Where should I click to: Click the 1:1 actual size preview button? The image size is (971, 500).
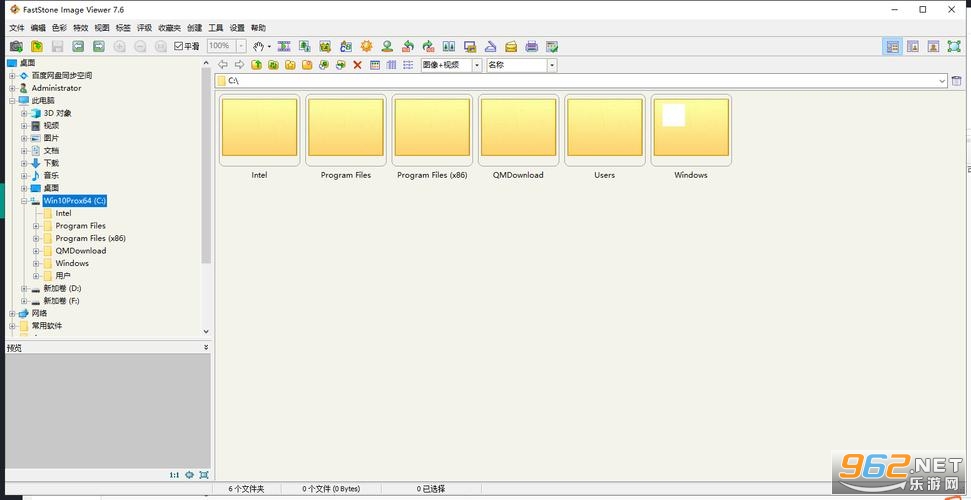pyautogui.click(x=174, y=475)
